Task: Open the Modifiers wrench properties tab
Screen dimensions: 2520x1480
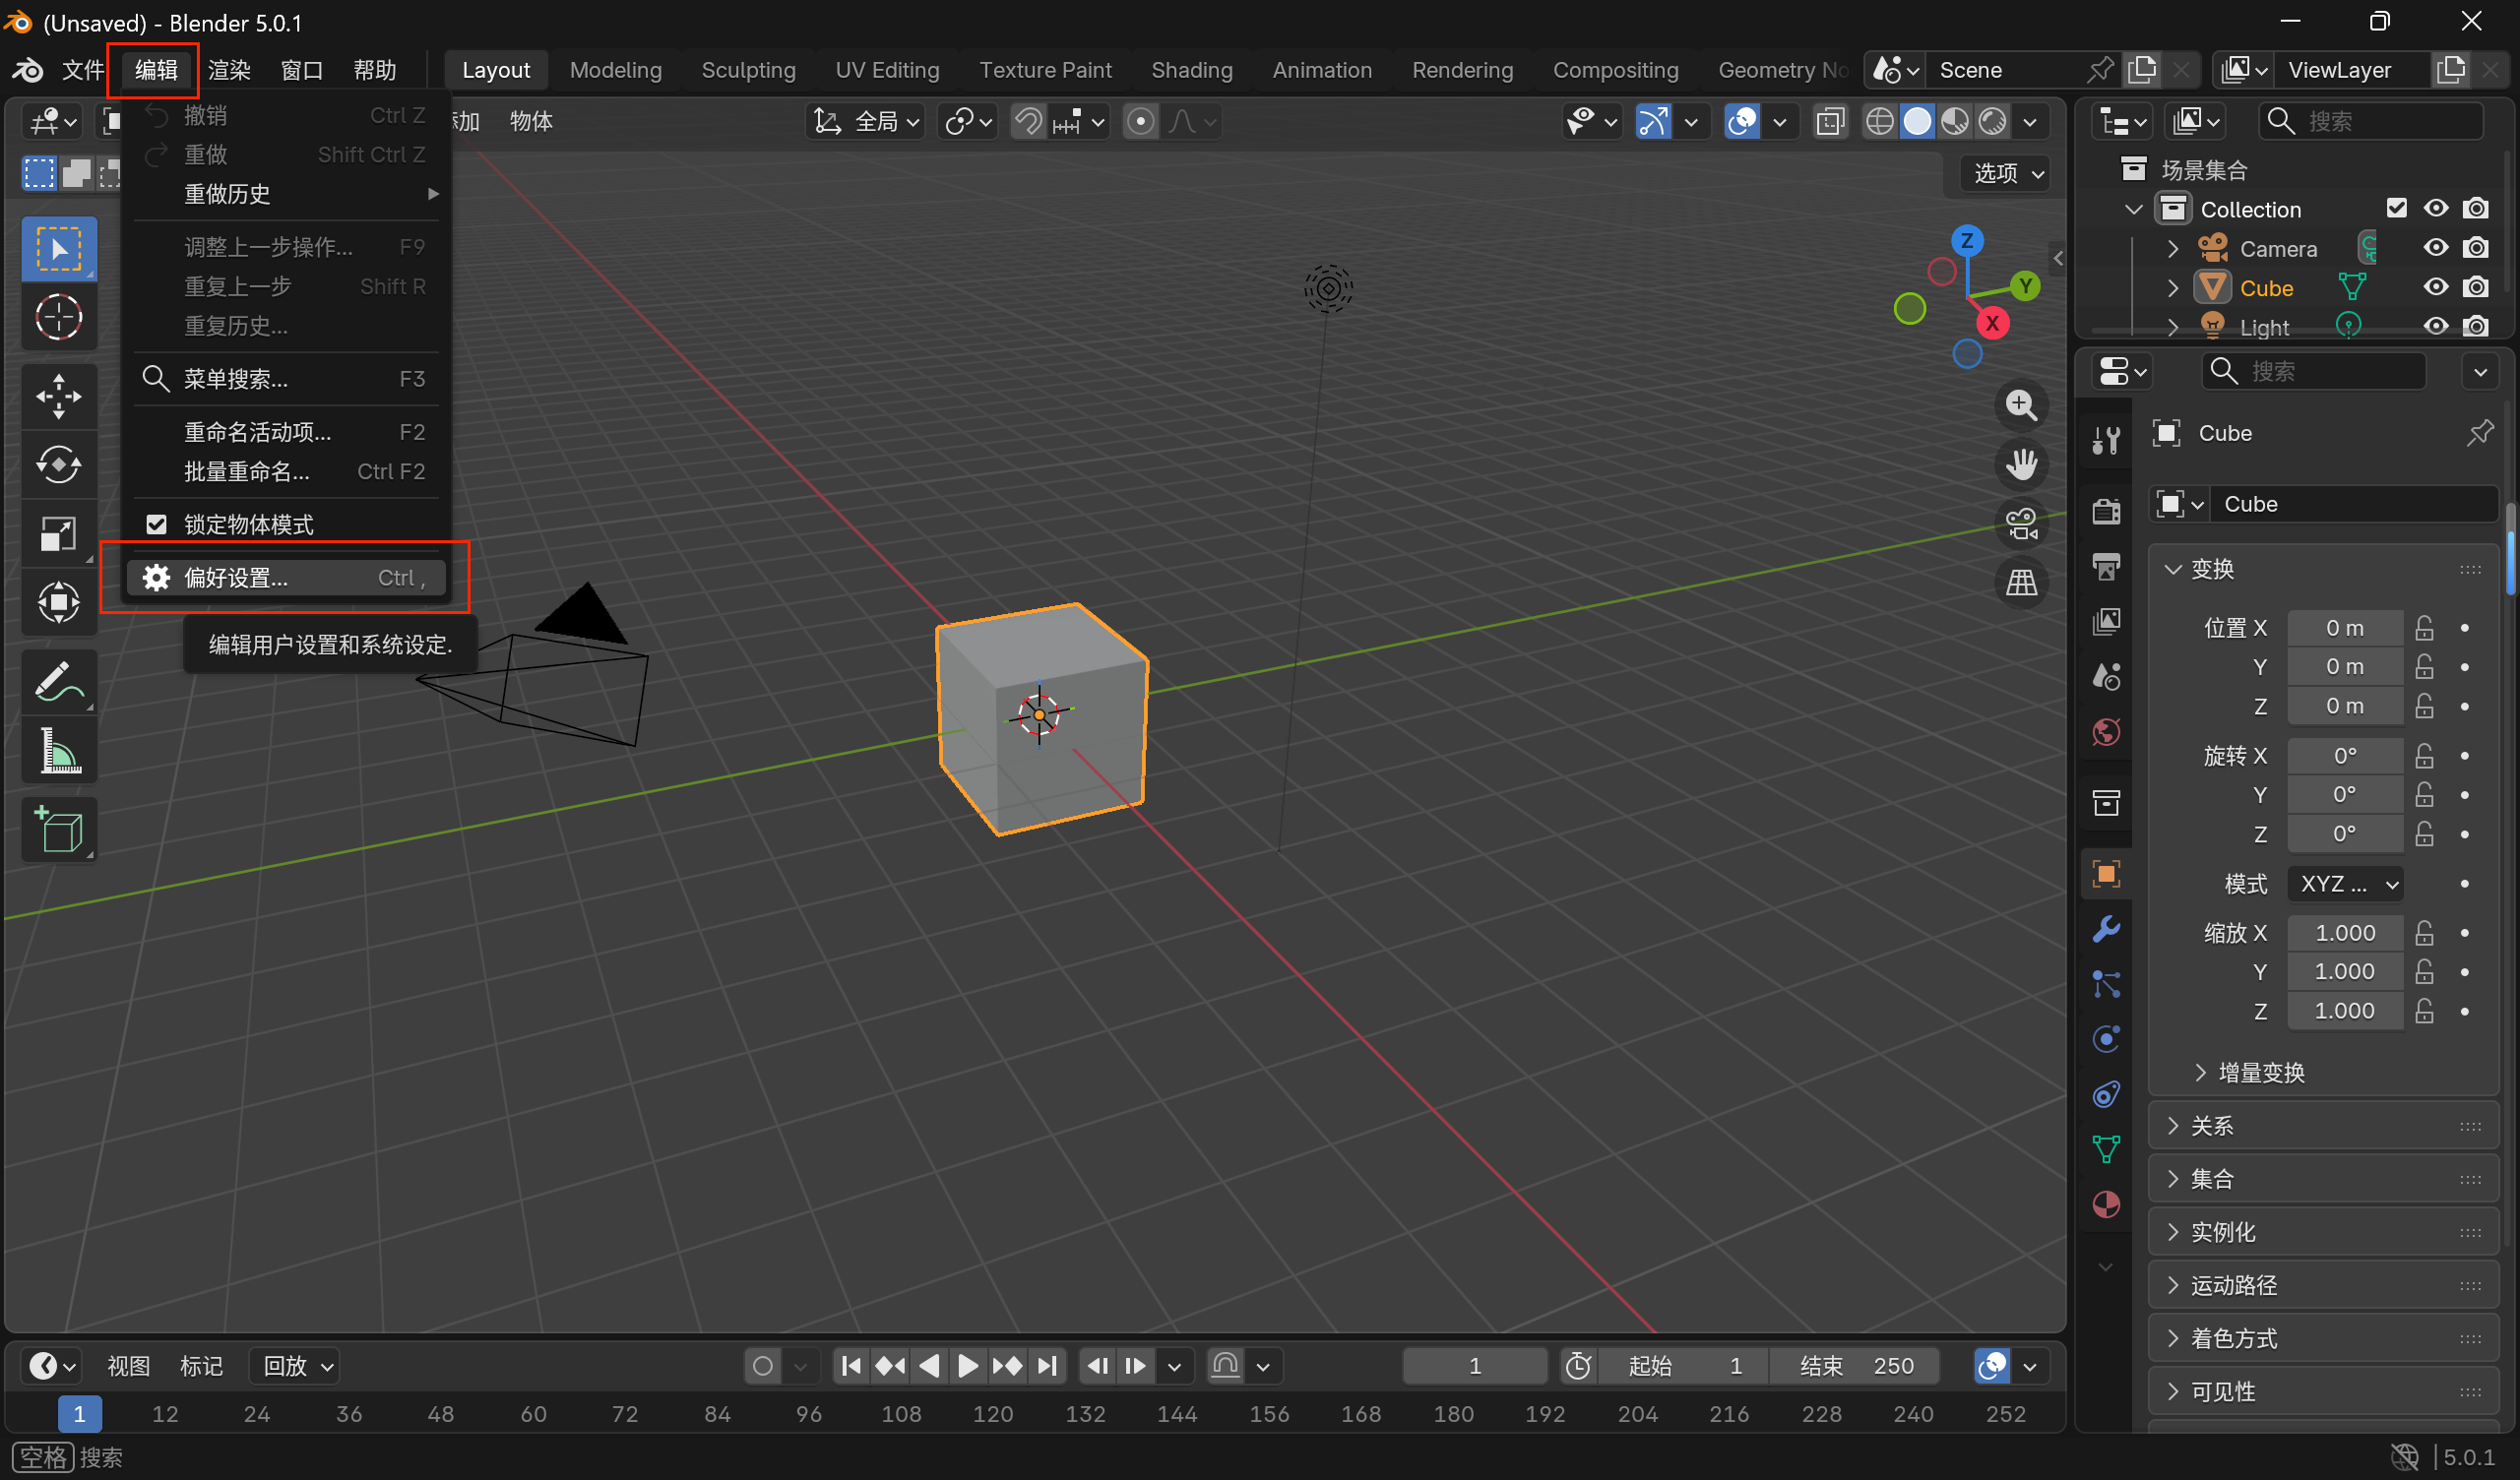Action: pos(2106,929)
